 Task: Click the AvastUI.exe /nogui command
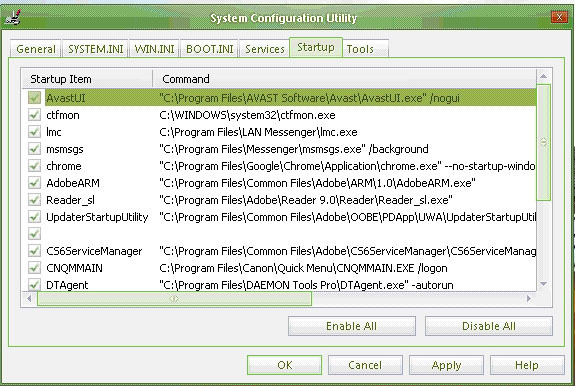pos(309,98)
